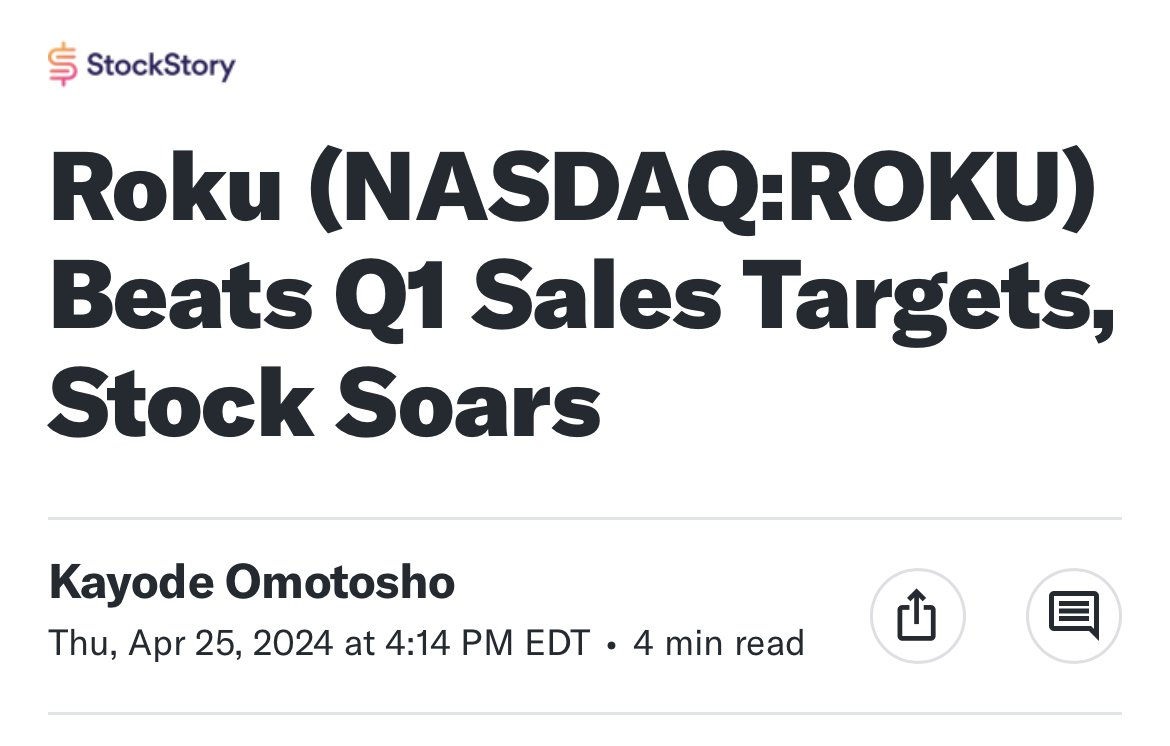The image size is (1170, 746).
Task: Open the article share icon
Action: point(917,615)
